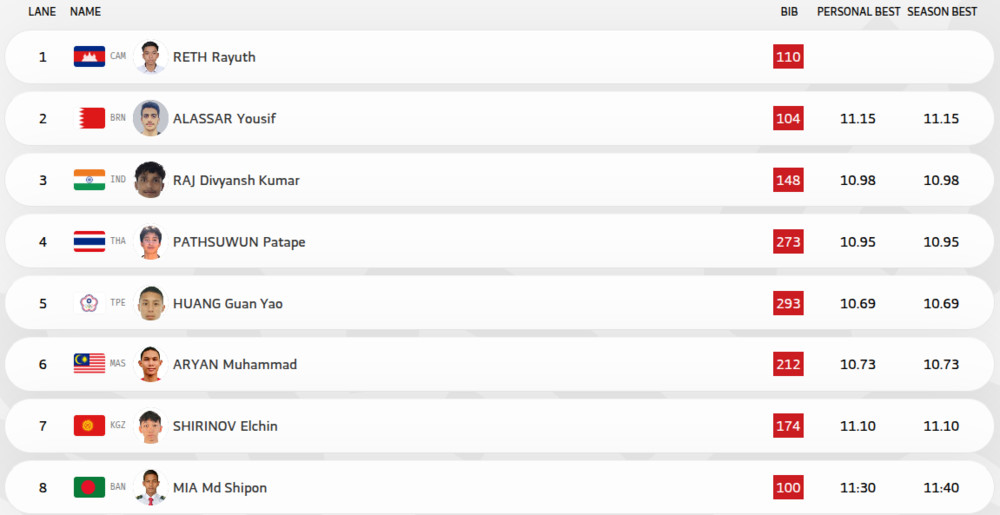Click red bib number 100 badge
Screen dimensions: 1000x515
(788, 488)
